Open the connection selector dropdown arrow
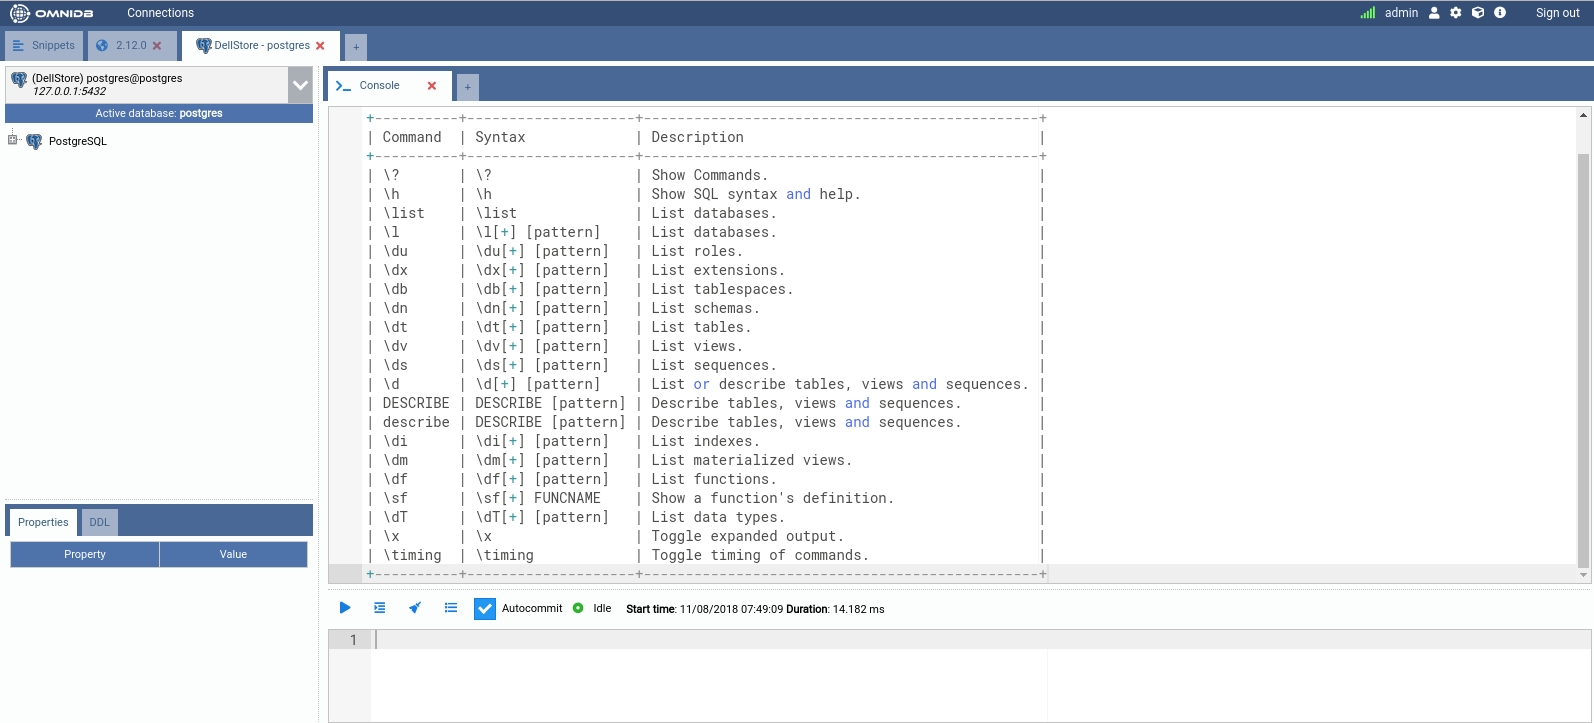1594x723 pixels. click(x=300, y=85)
